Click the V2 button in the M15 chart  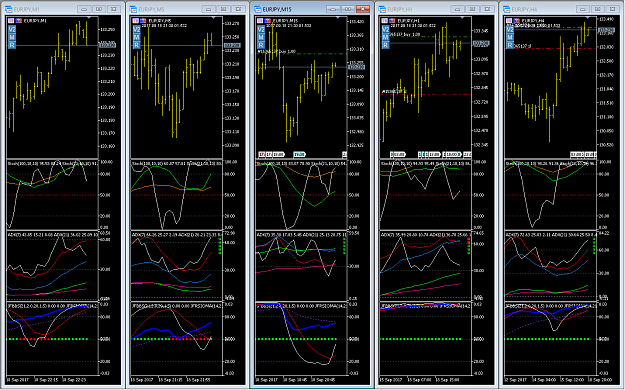pos(261,30)
